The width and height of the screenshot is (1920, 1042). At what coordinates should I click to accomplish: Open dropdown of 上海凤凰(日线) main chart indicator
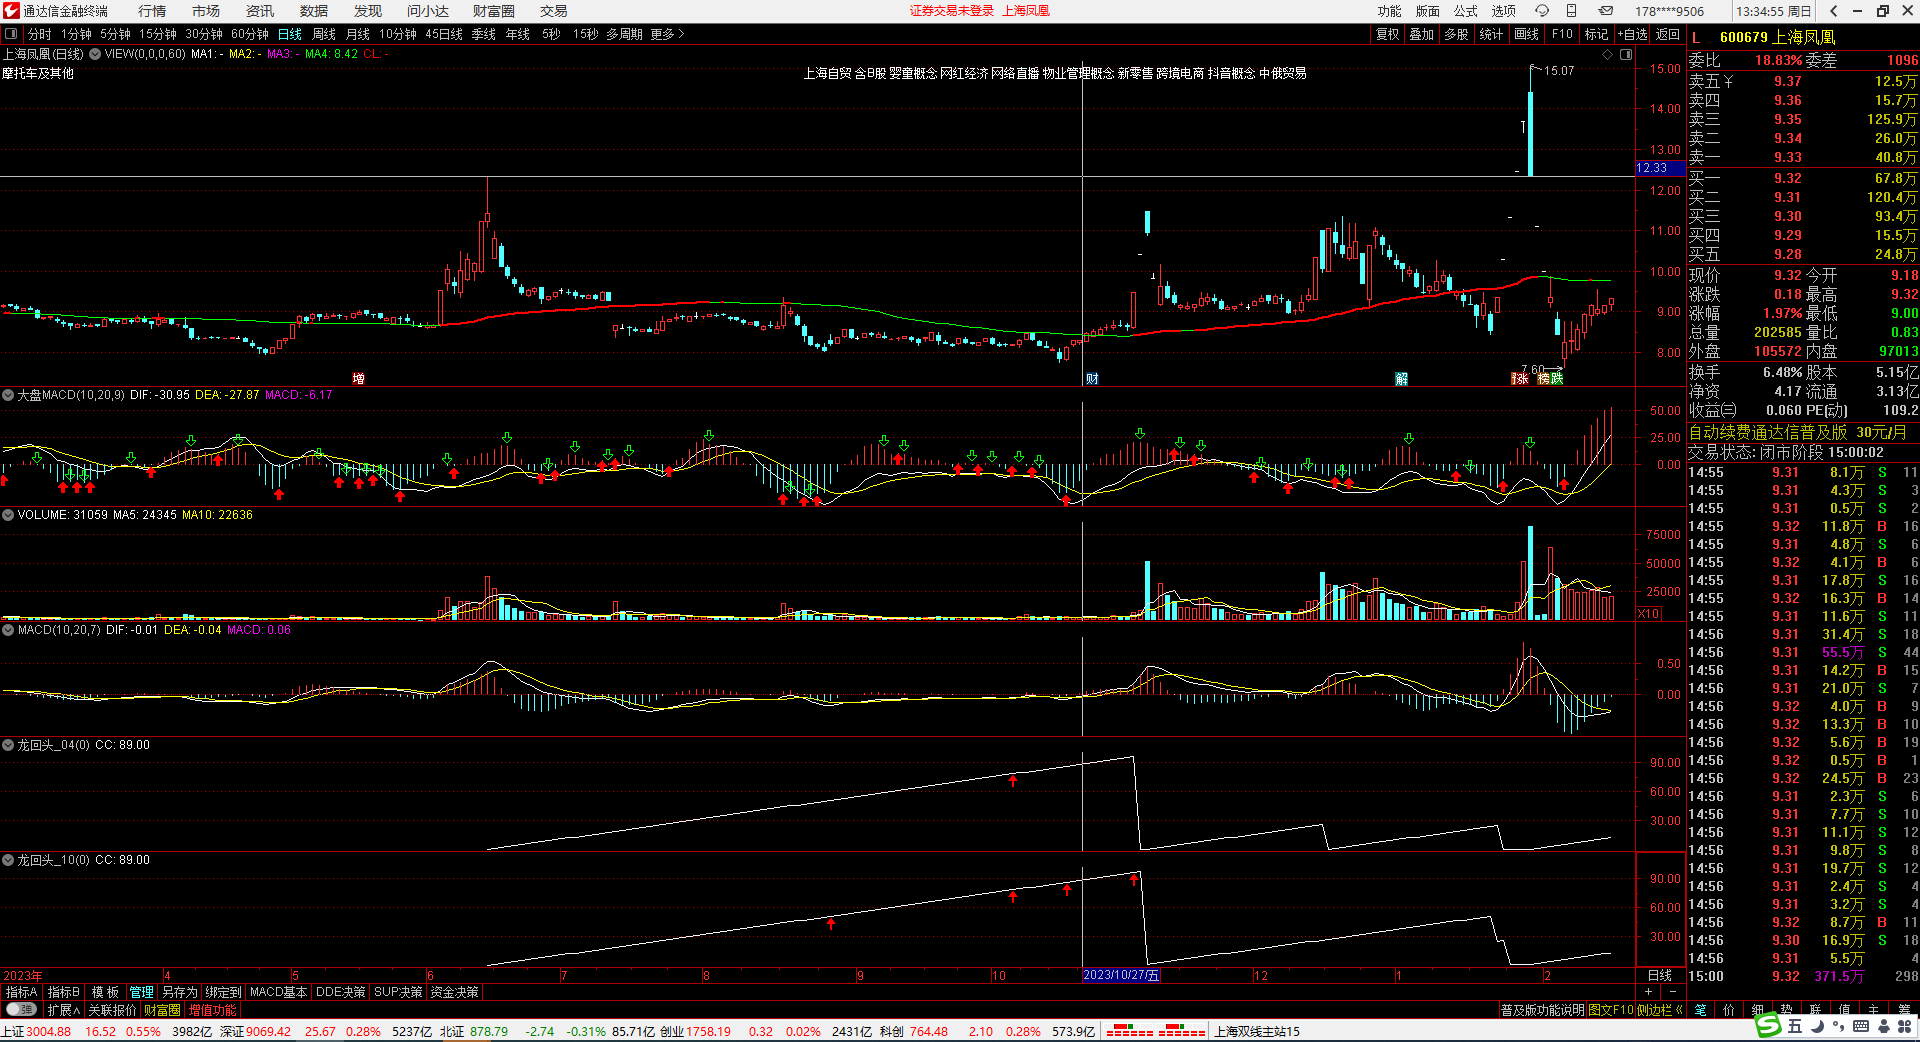(95, 54)
